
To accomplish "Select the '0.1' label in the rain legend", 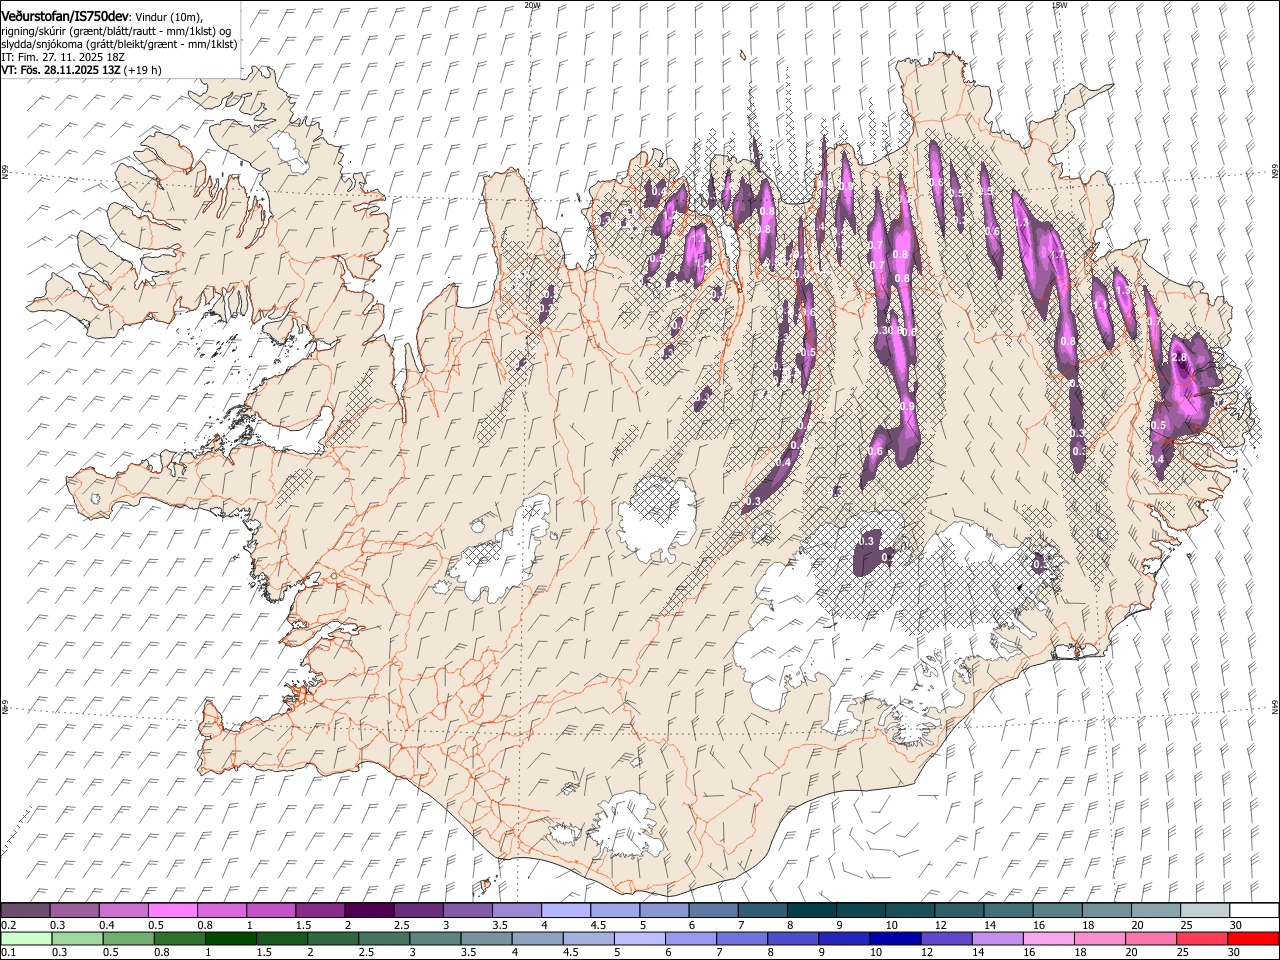I will point(8,953).
